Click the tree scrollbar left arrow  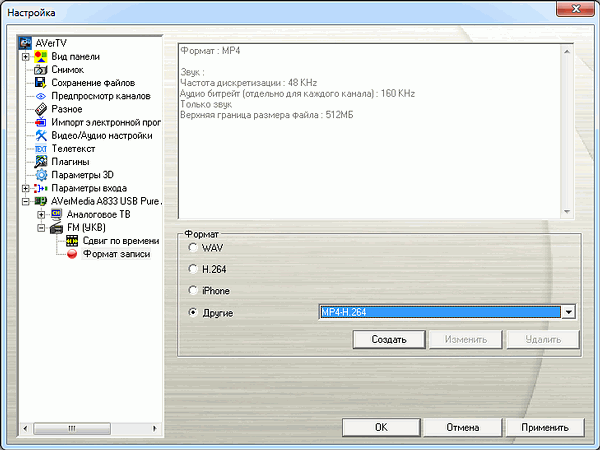25,428
